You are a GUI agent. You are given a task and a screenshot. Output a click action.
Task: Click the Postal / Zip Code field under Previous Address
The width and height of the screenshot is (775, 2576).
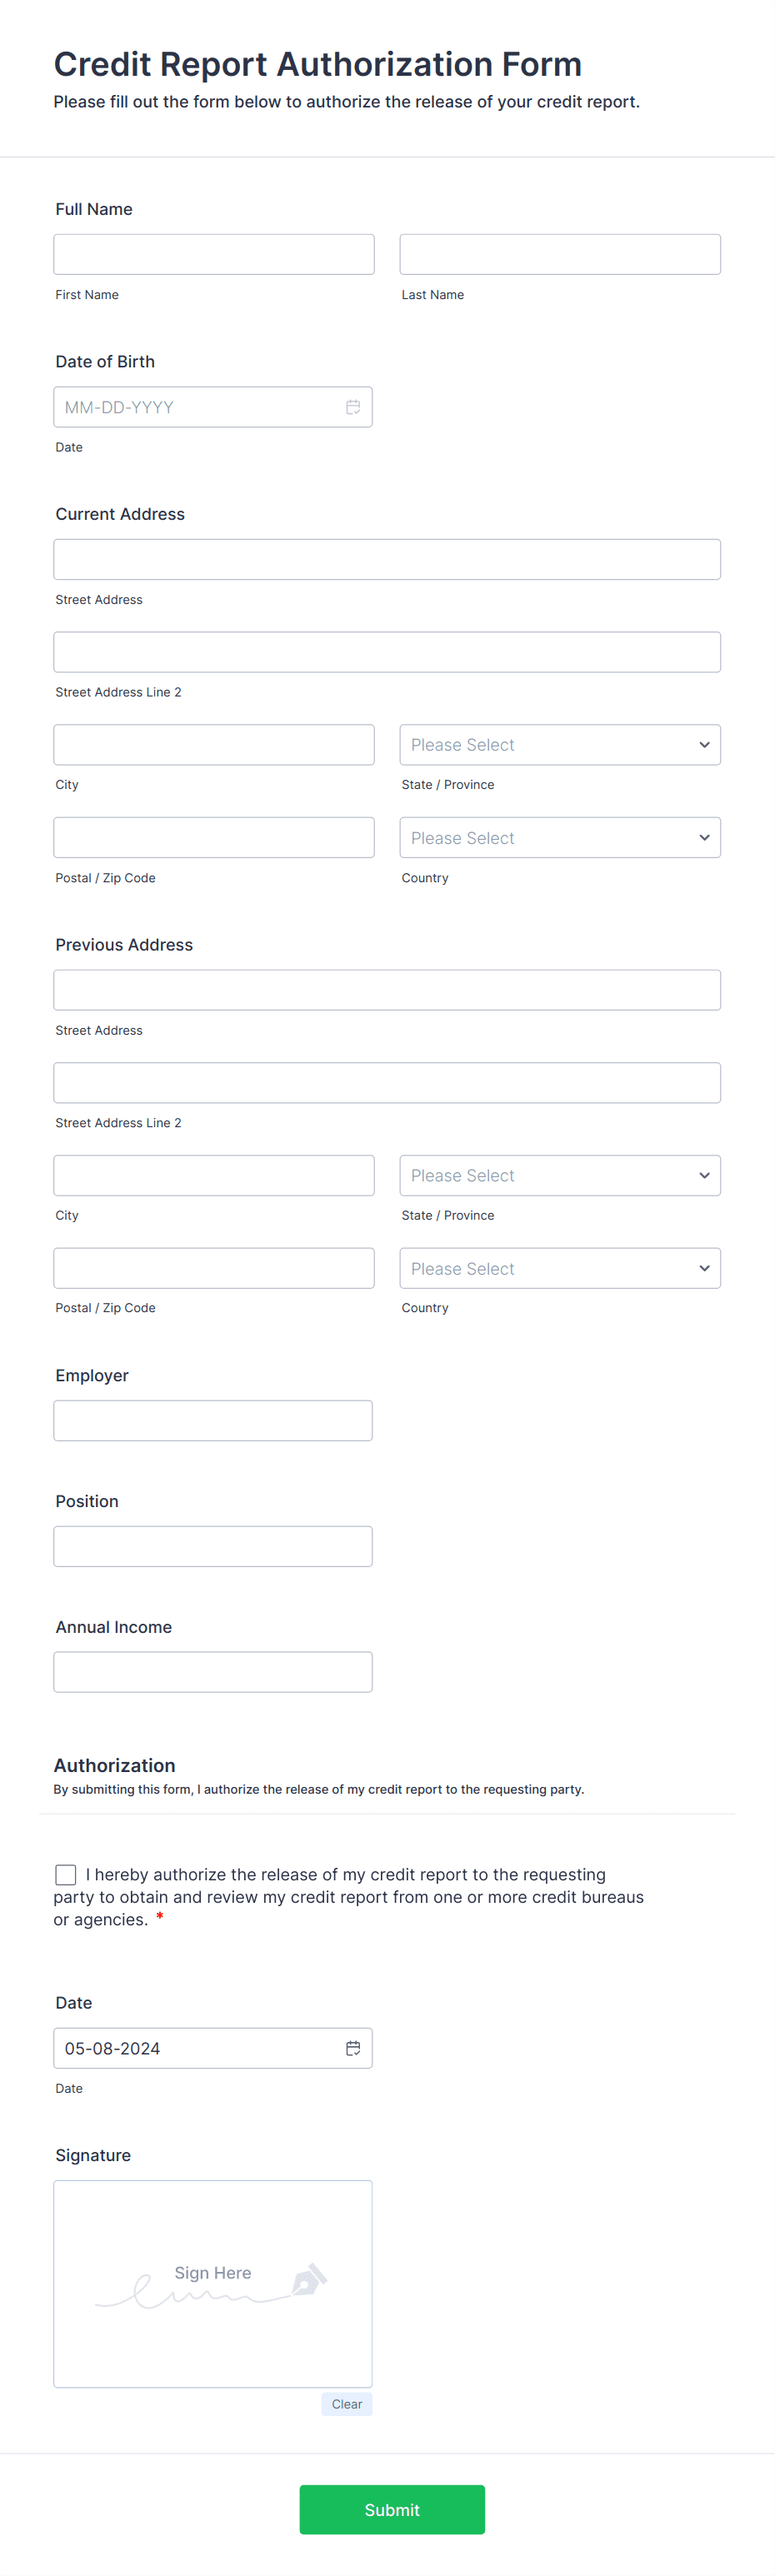pyautogui.click(x=213, y=1267)
